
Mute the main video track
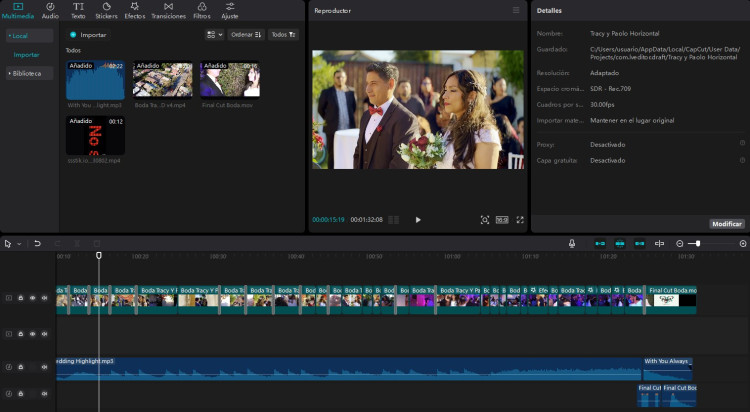(x=44, y=298)
